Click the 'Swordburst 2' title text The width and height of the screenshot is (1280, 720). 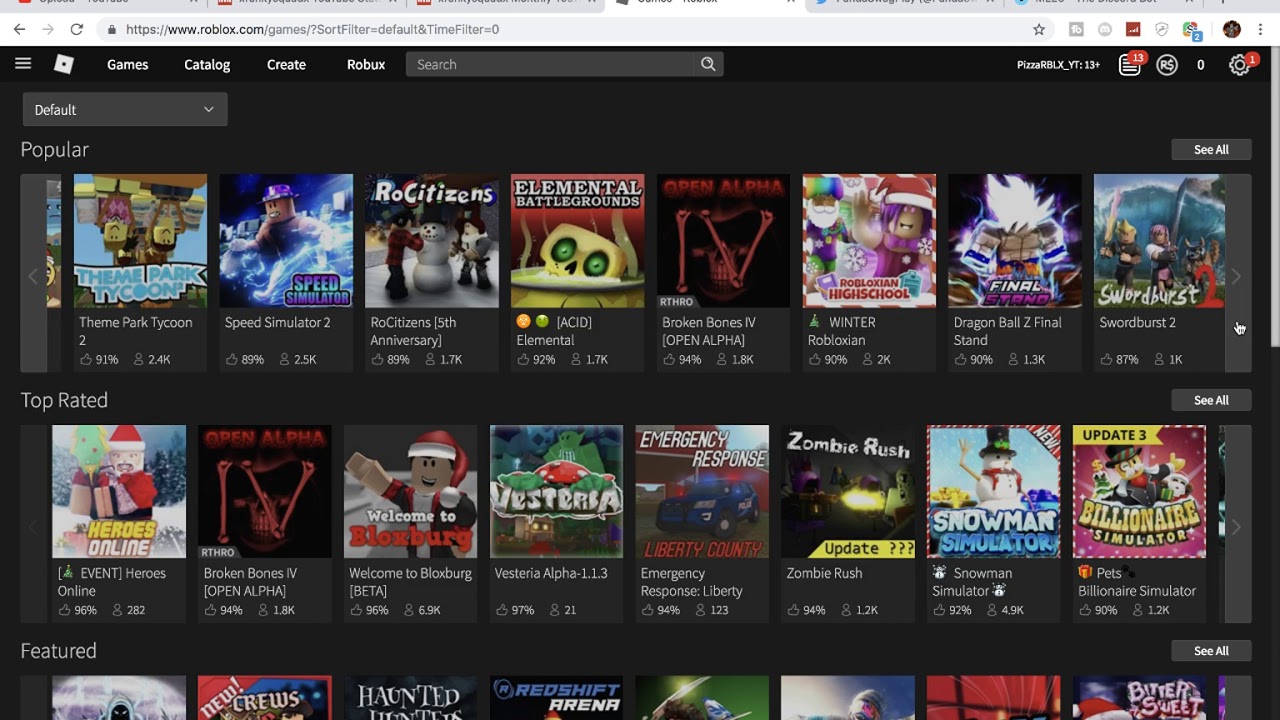(1138, 322)
